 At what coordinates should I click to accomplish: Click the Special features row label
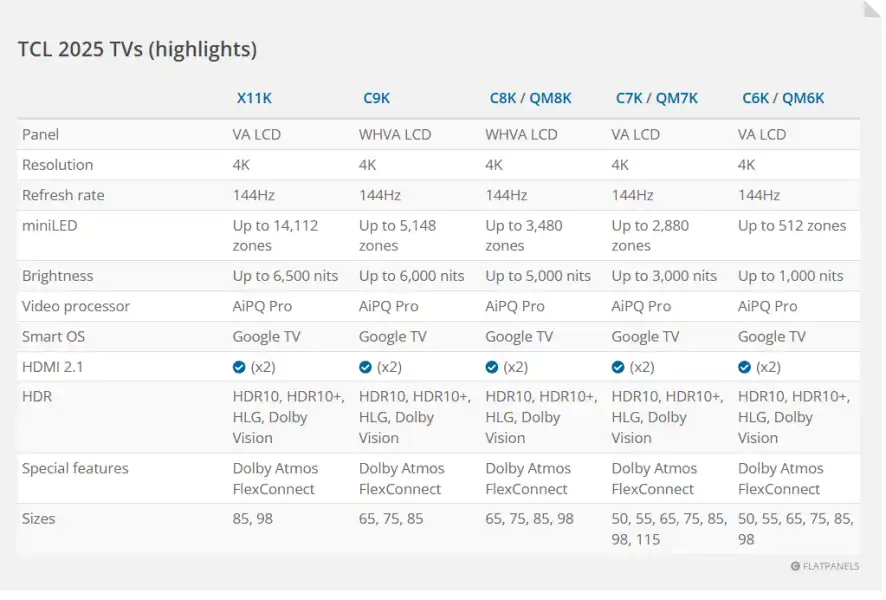click(x=75, y=468)
